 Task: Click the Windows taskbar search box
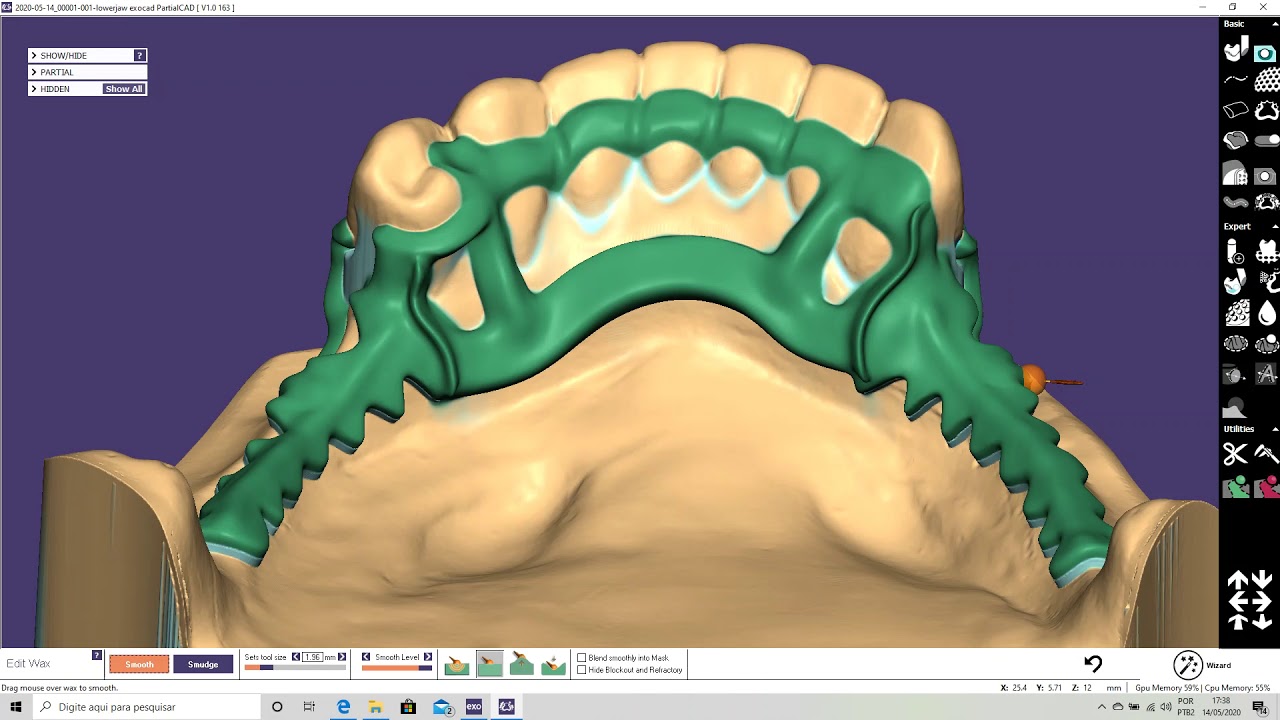click(146, 707)
